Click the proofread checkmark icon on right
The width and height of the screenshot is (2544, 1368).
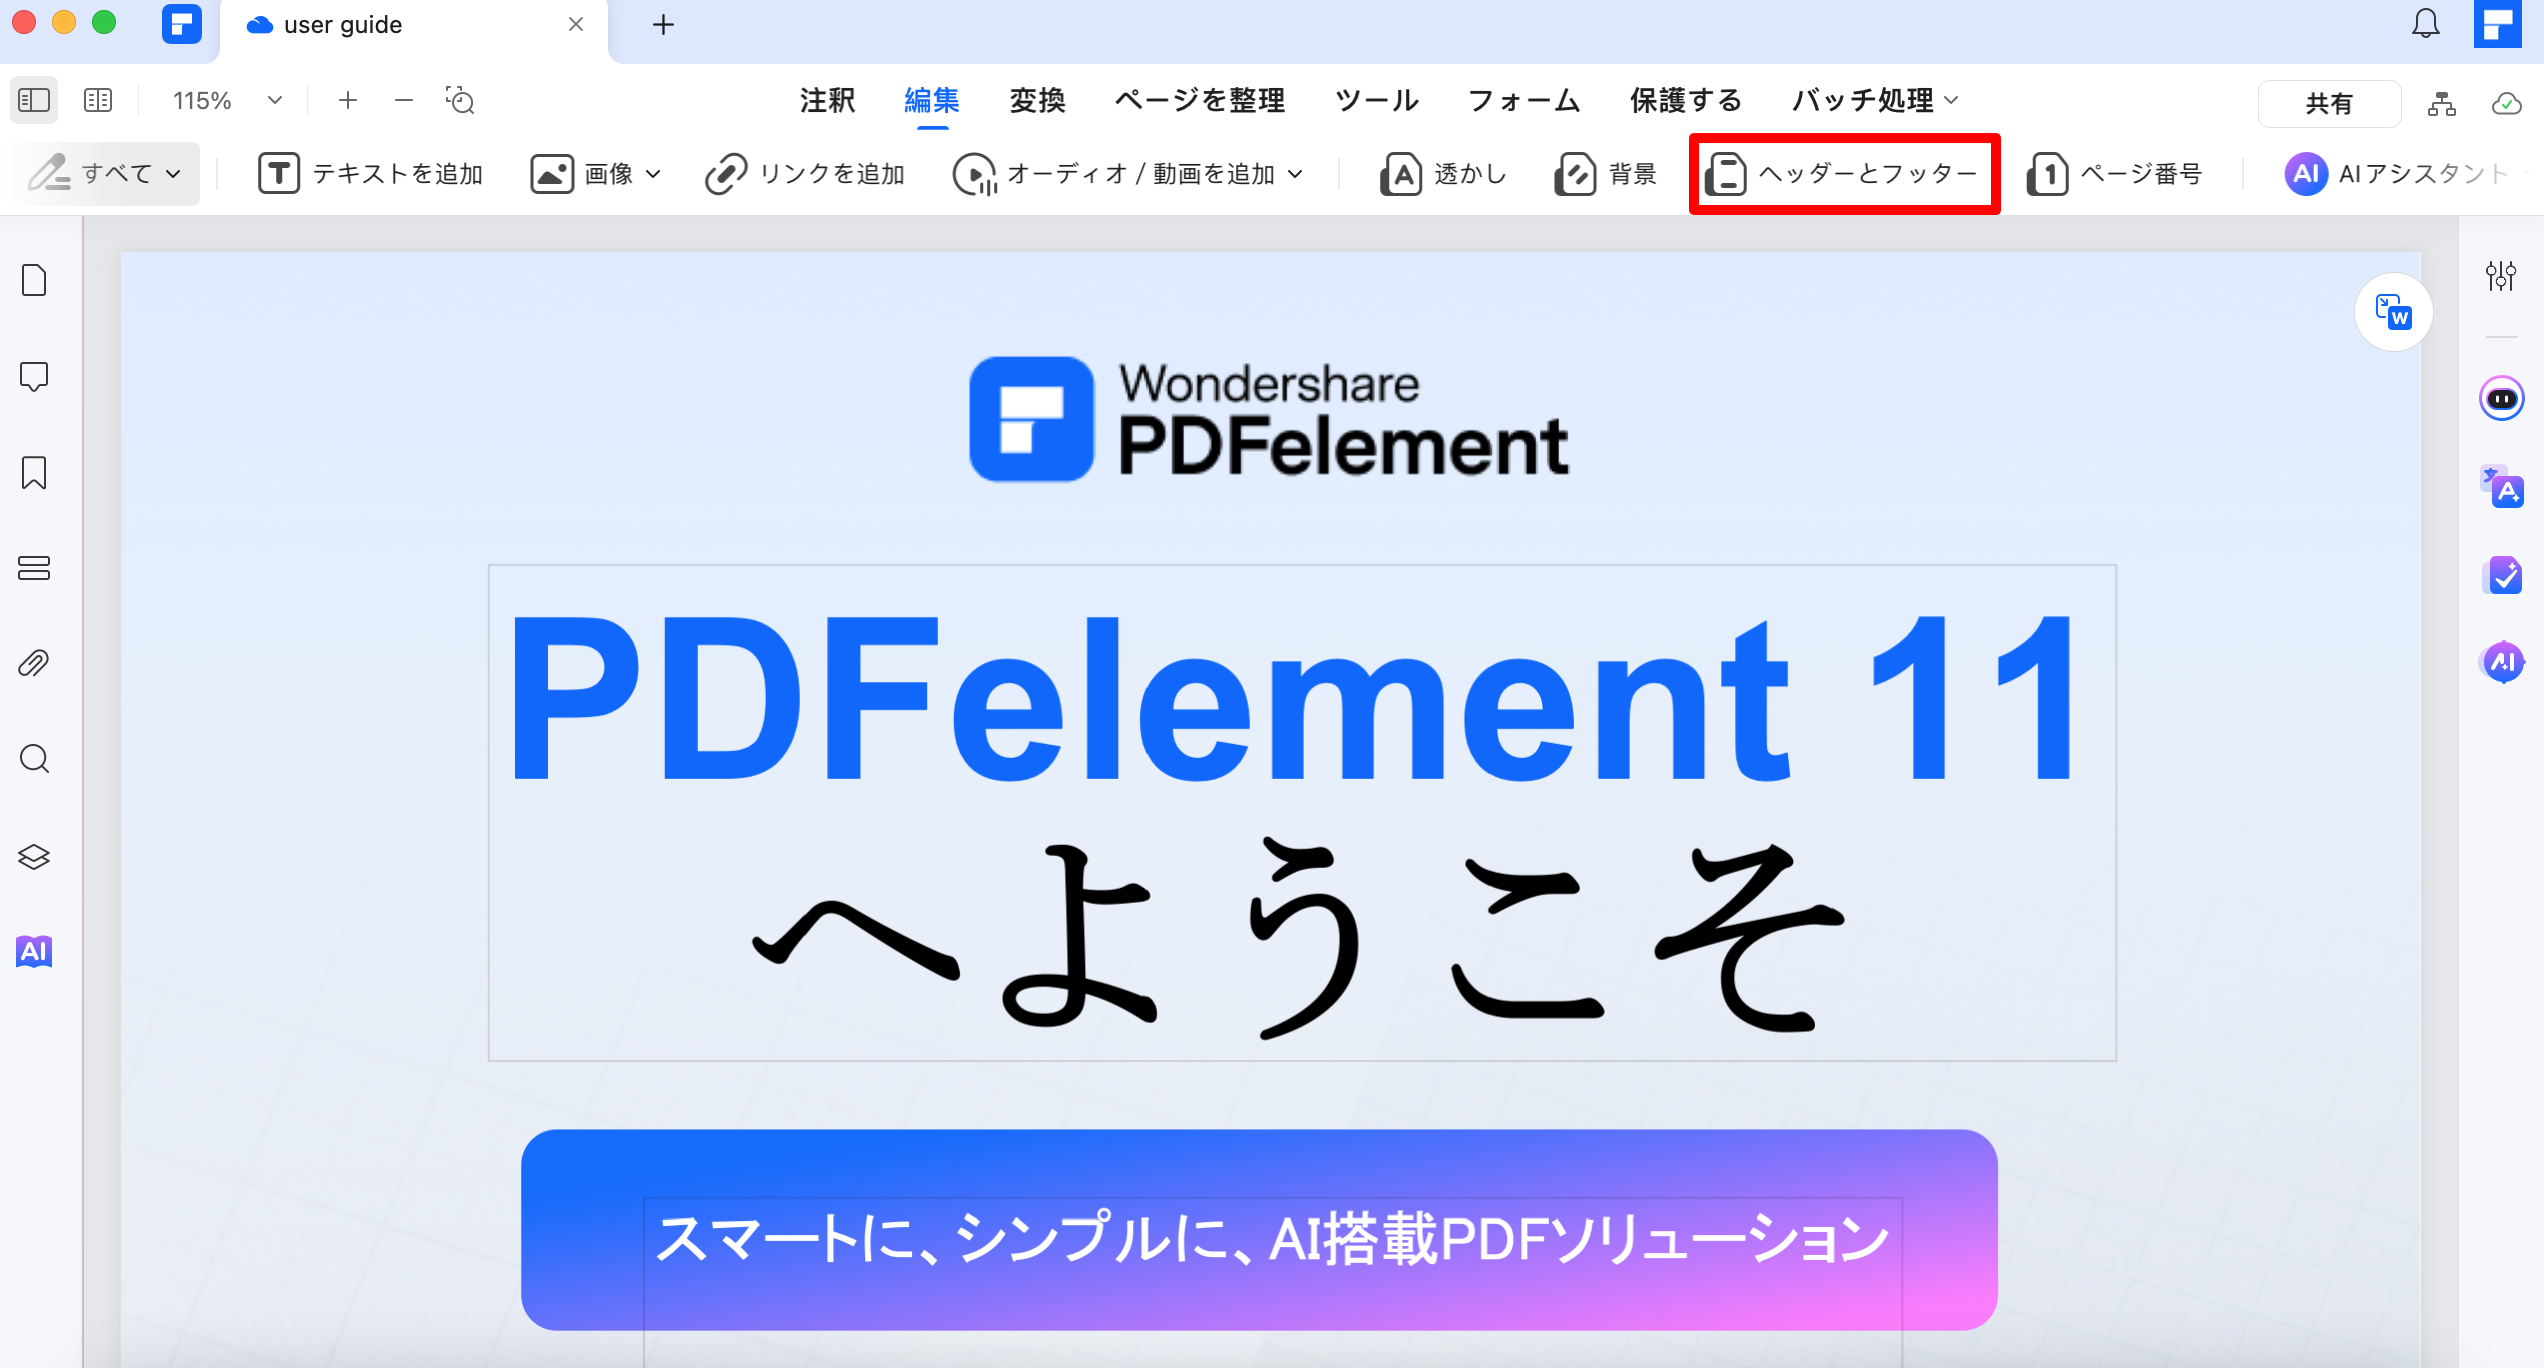2503,575
